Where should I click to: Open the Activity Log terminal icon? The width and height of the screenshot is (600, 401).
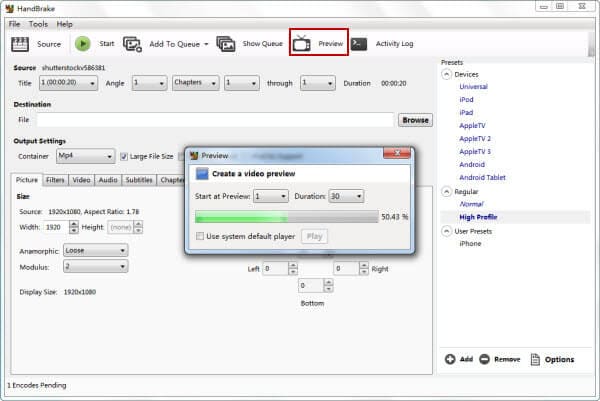coord(359,44)
